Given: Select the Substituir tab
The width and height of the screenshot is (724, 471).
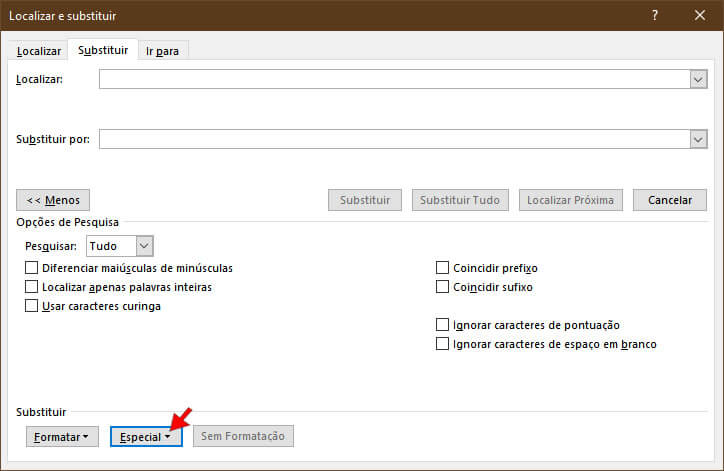Looking at the screenshot, I should pyautogui.click(x=103, y=50).
